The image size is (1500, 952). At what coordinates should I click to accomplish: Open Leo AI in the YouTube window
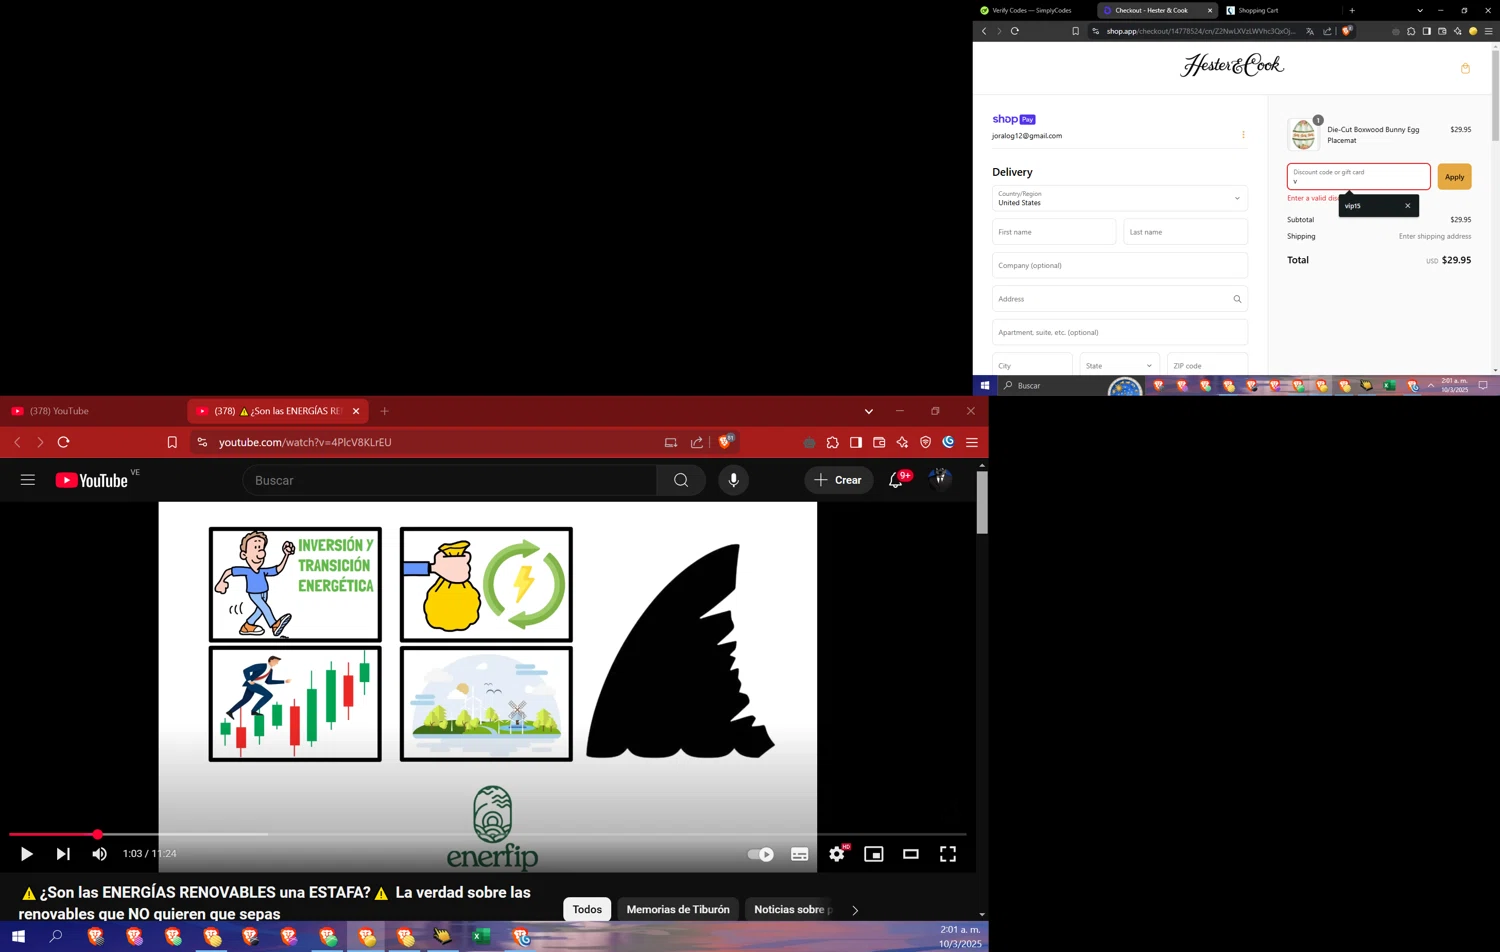click(902, 442)
